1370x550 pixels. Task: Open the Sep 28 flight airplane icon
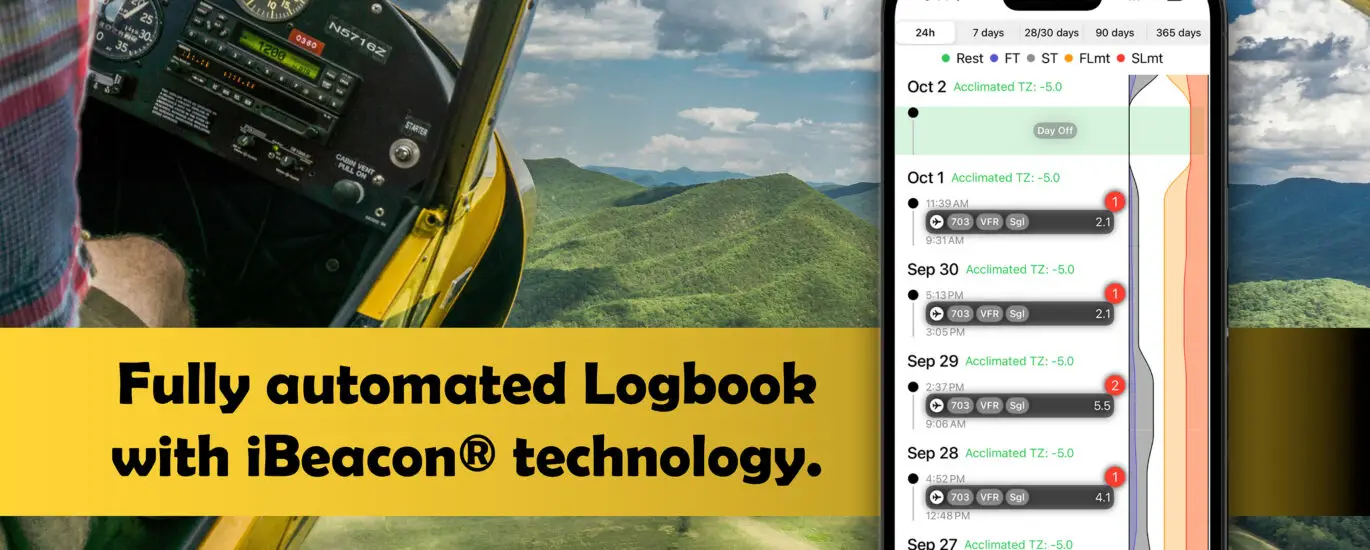coord(937,497)
